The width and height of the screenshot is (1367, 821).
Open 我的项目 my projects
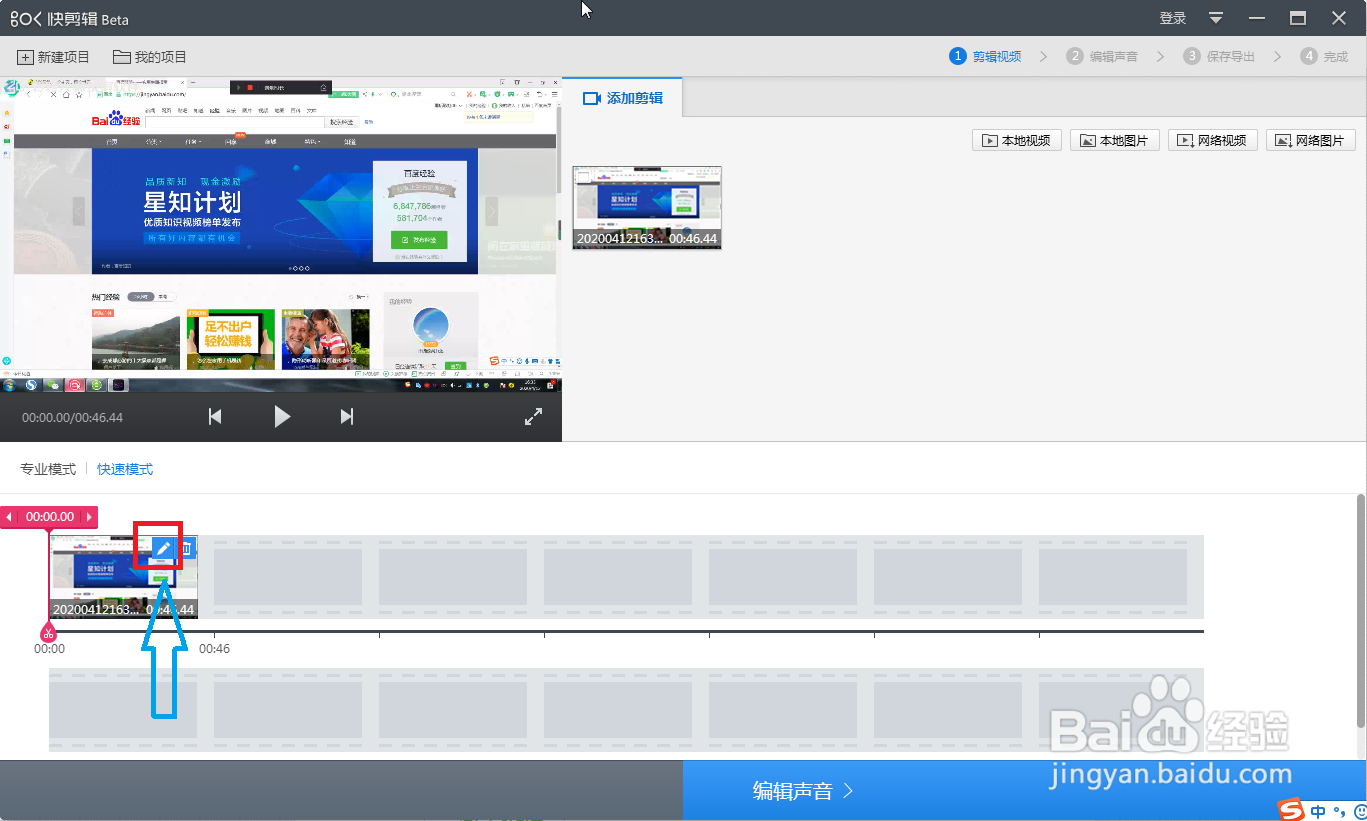coord(150,57)
